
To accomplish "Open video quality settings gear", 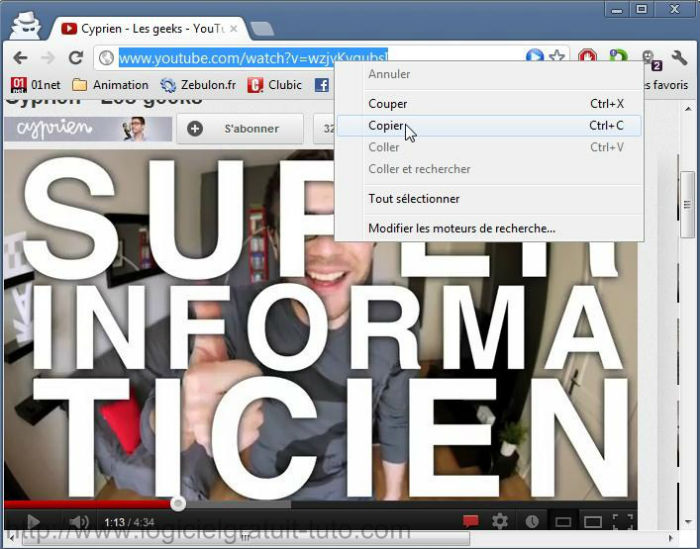I will (x=500, y=521).
